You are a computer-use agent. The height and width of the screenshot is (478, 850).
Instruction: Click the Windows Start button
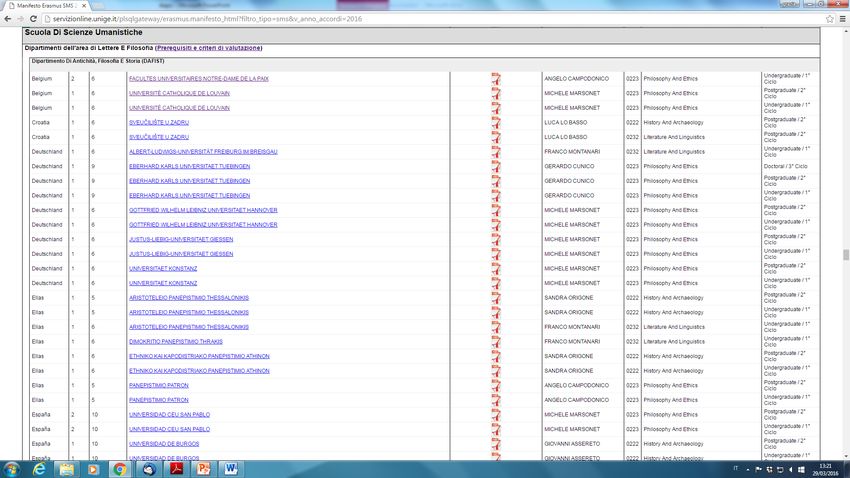coord(12,467)
